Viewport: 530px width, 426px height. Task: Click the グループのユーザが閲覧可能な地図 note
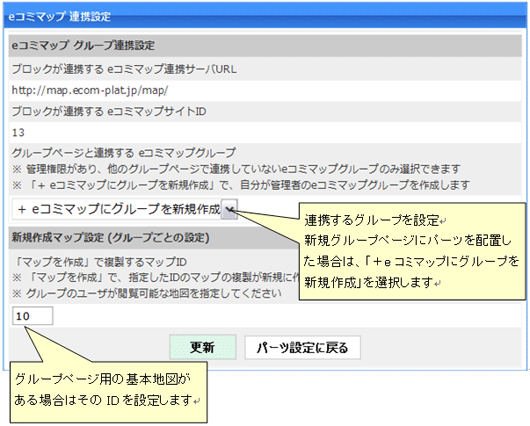[147, 293]
